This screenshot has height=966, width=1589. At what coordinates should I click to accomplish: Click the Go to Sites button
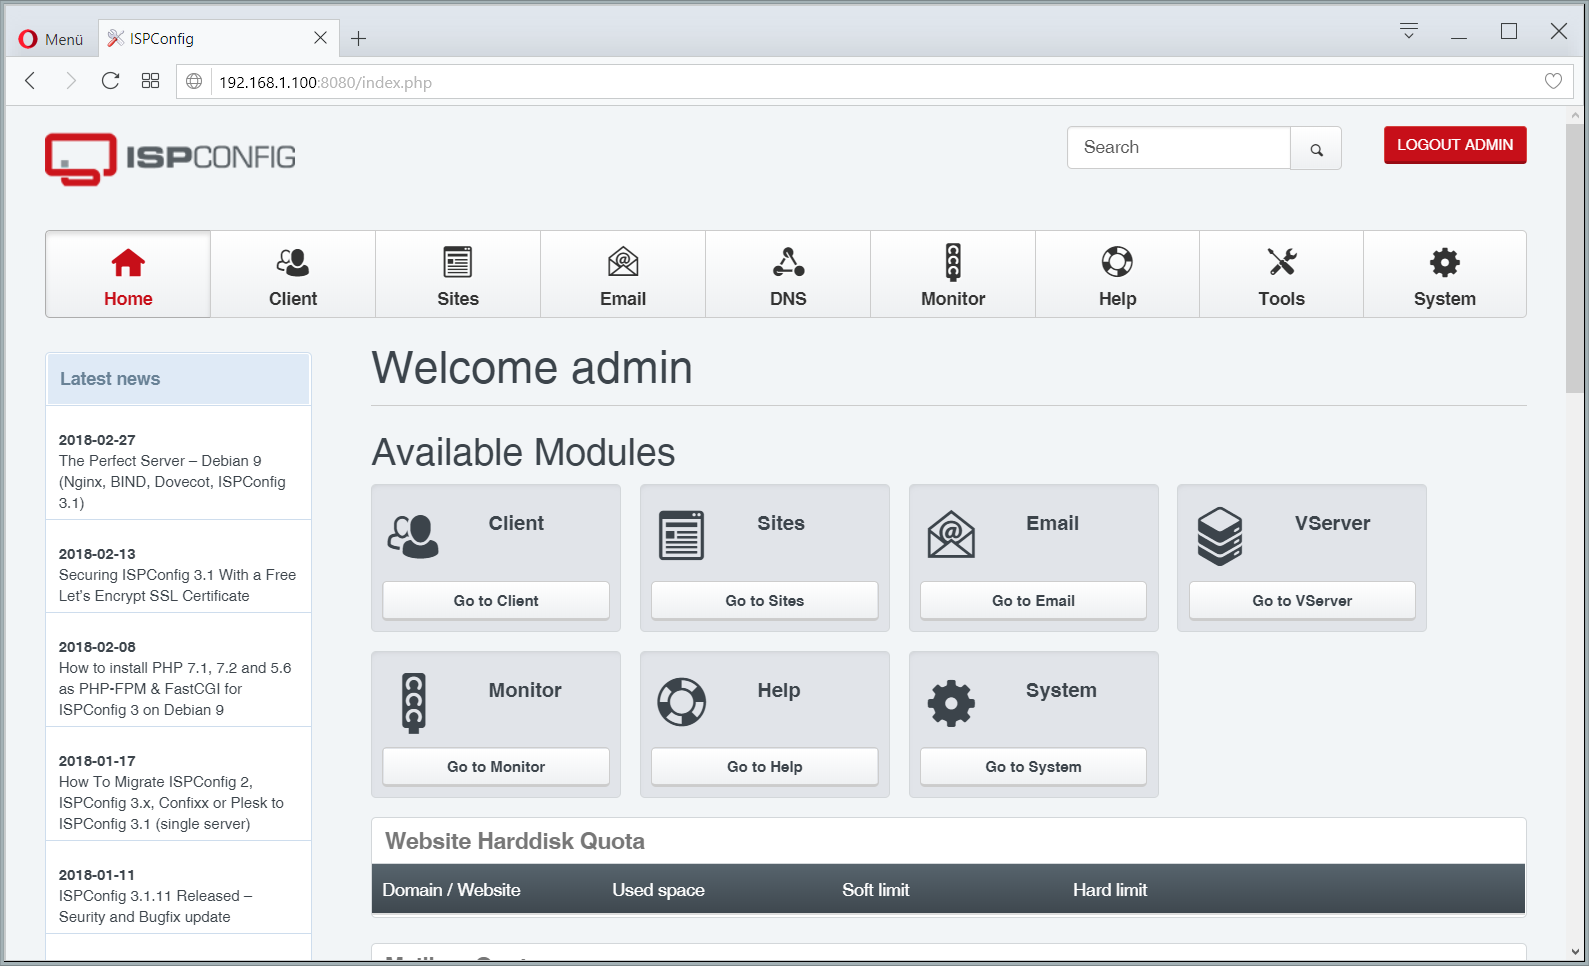point(765,600)
